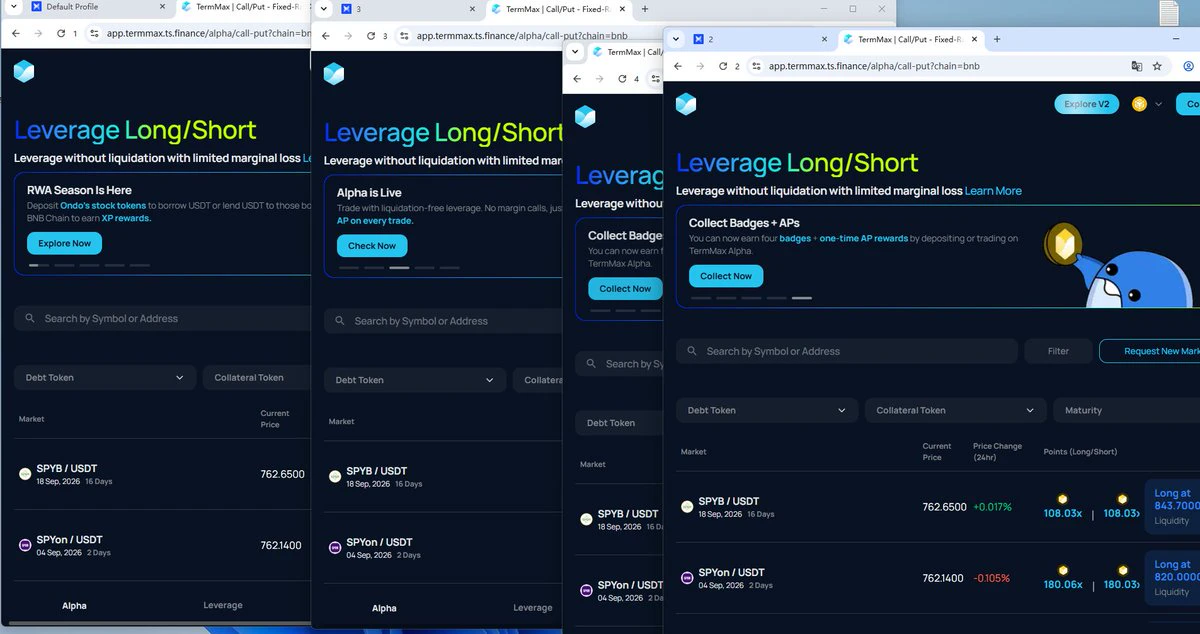Image resolution: width=1200 pixels, height=634 pixels.
Task: Switch to TermMax tab in front window
Action: click(912, 40)
